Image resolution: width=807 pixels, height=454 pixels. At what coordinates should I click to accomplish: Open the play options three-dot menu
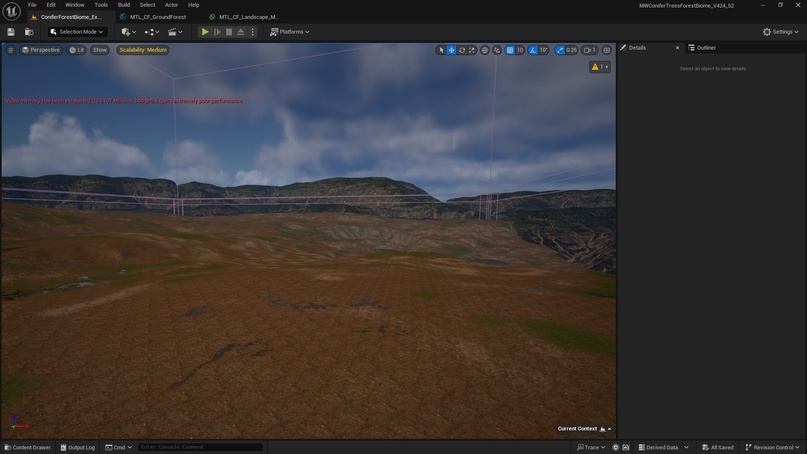[x=252, y=32]
